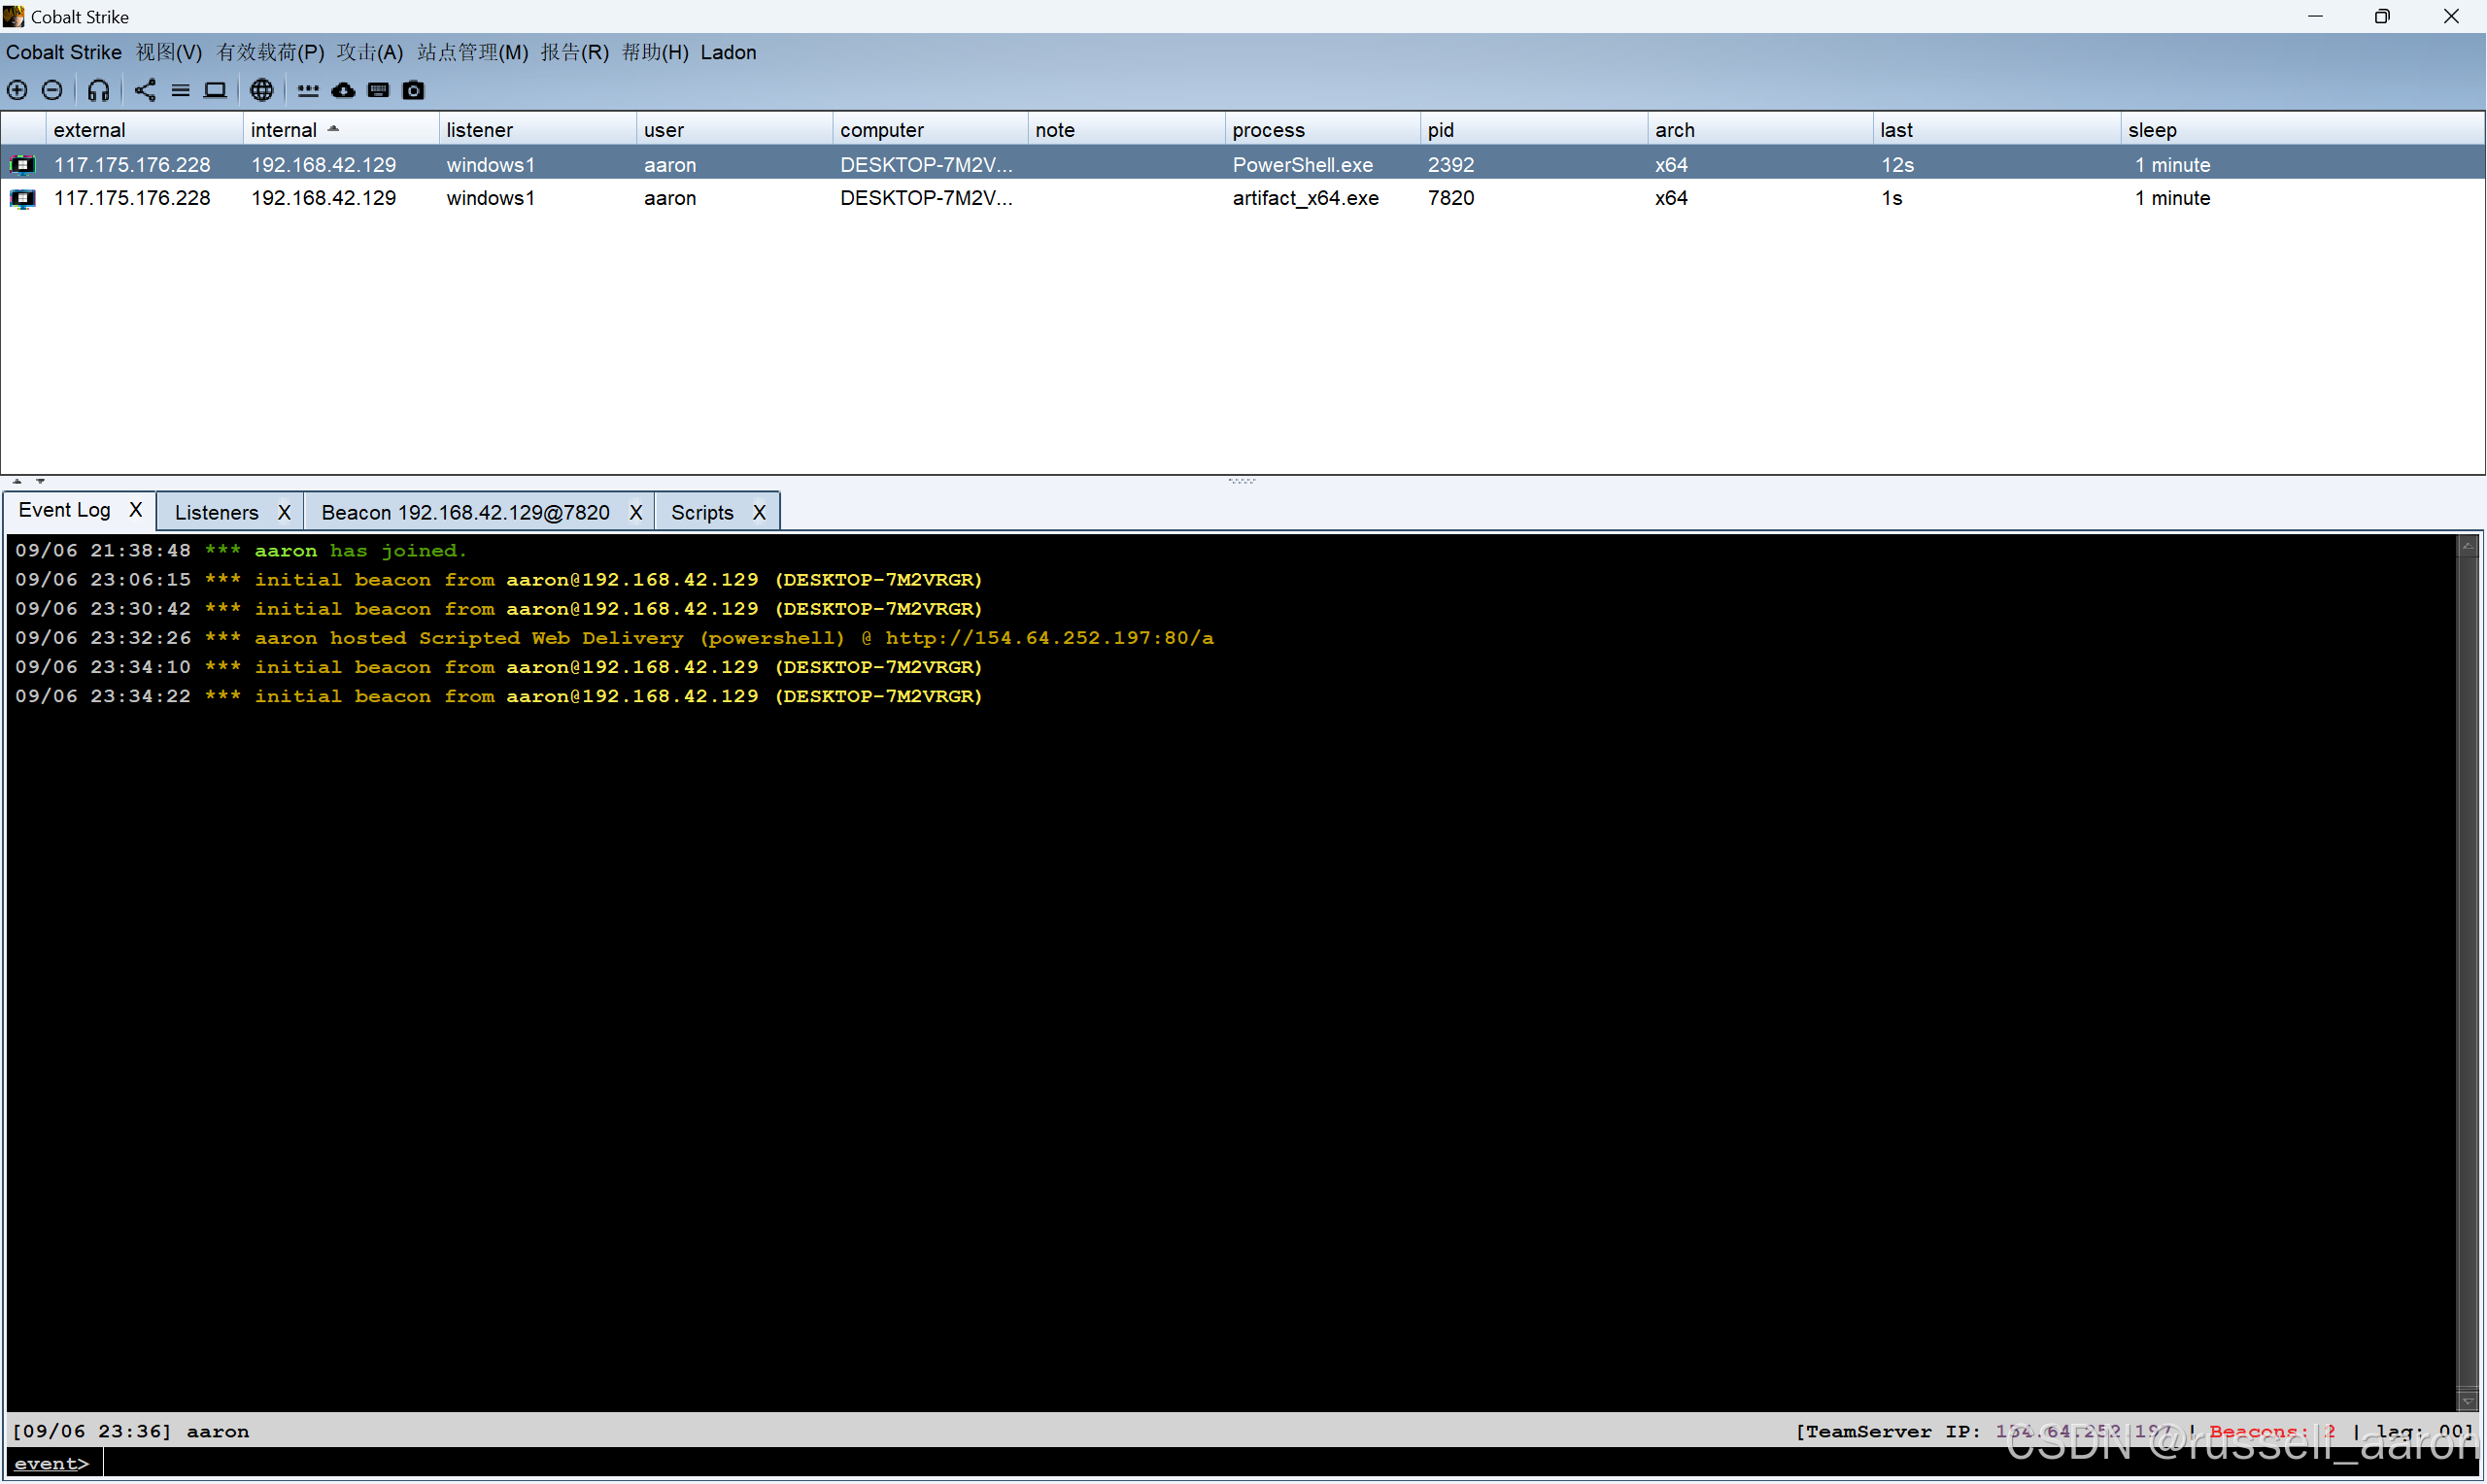
Task: Open screenshots camera toolbar icon
Action: [413, 90]
